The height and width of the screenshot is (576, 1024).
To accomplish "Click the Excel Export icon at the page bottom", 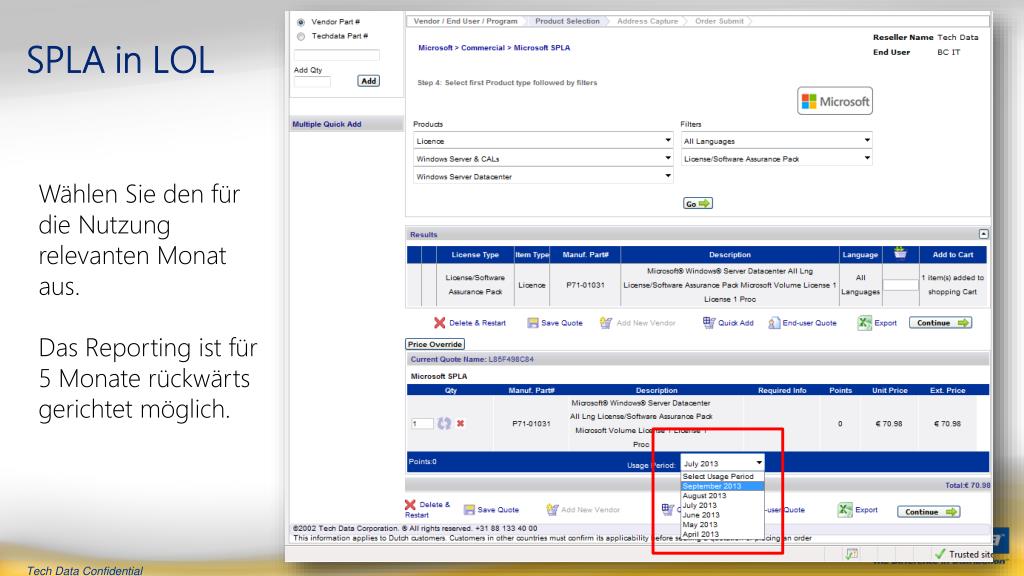I will point(845,510).
